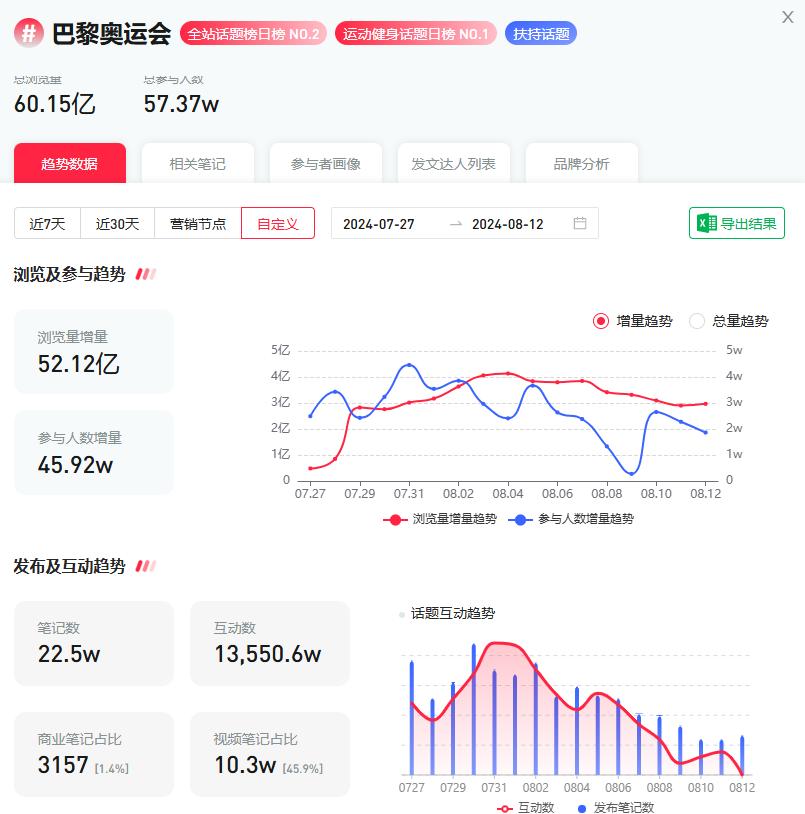Click the 运动健身话题日榜 NO.1 badge
Viewport: 805px width, 814px height.
click(416, 34)
